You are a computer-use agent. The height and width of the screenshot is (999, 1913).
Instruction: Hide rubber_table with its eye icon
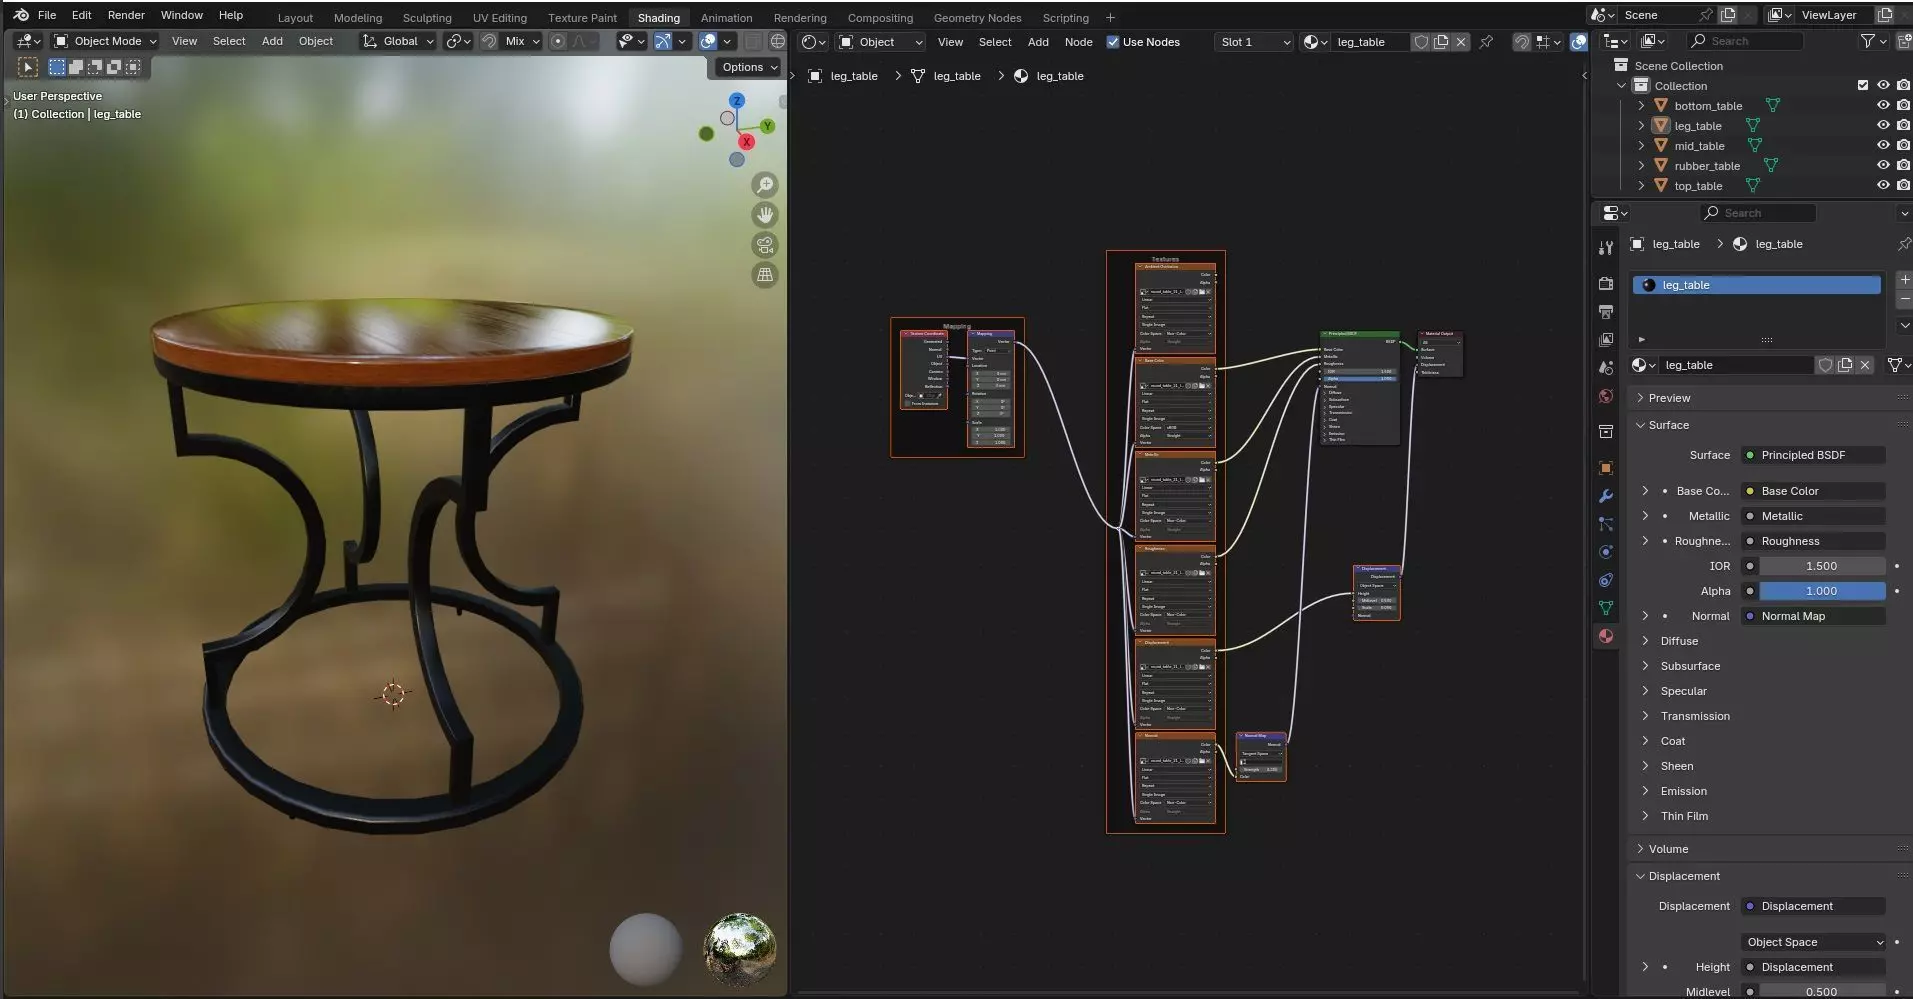coord(1883,165)
